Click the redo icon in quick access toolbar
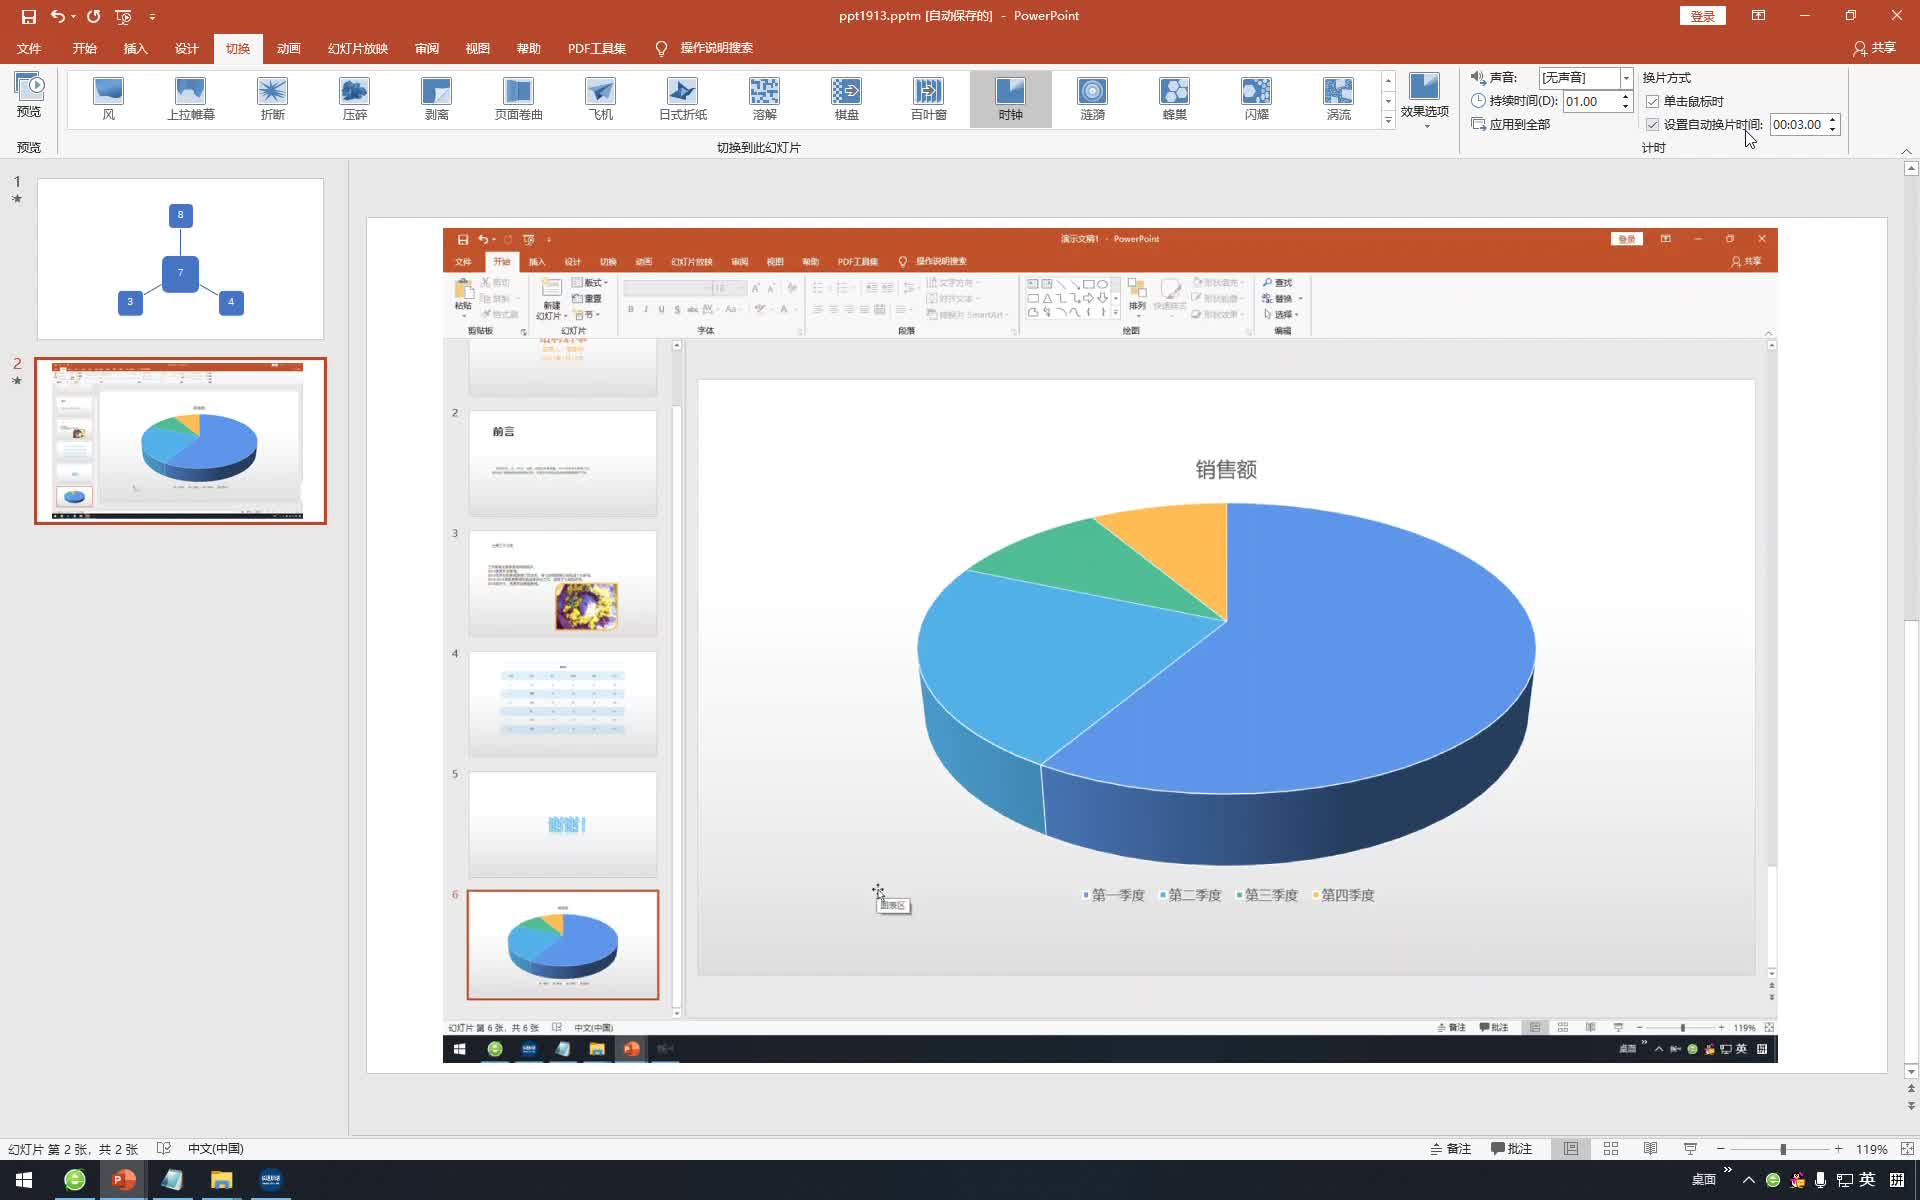The width and height of the screenshot is (1920, 1200). (x=93, y=16)
